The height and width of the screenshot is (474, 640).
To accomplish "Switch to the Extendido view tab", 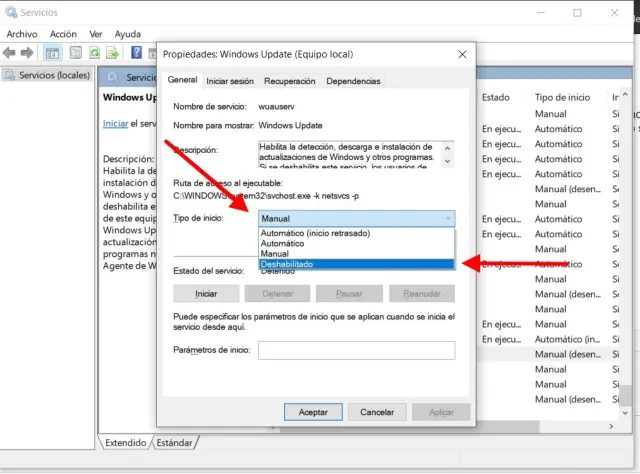I will (x=126, y=443).
